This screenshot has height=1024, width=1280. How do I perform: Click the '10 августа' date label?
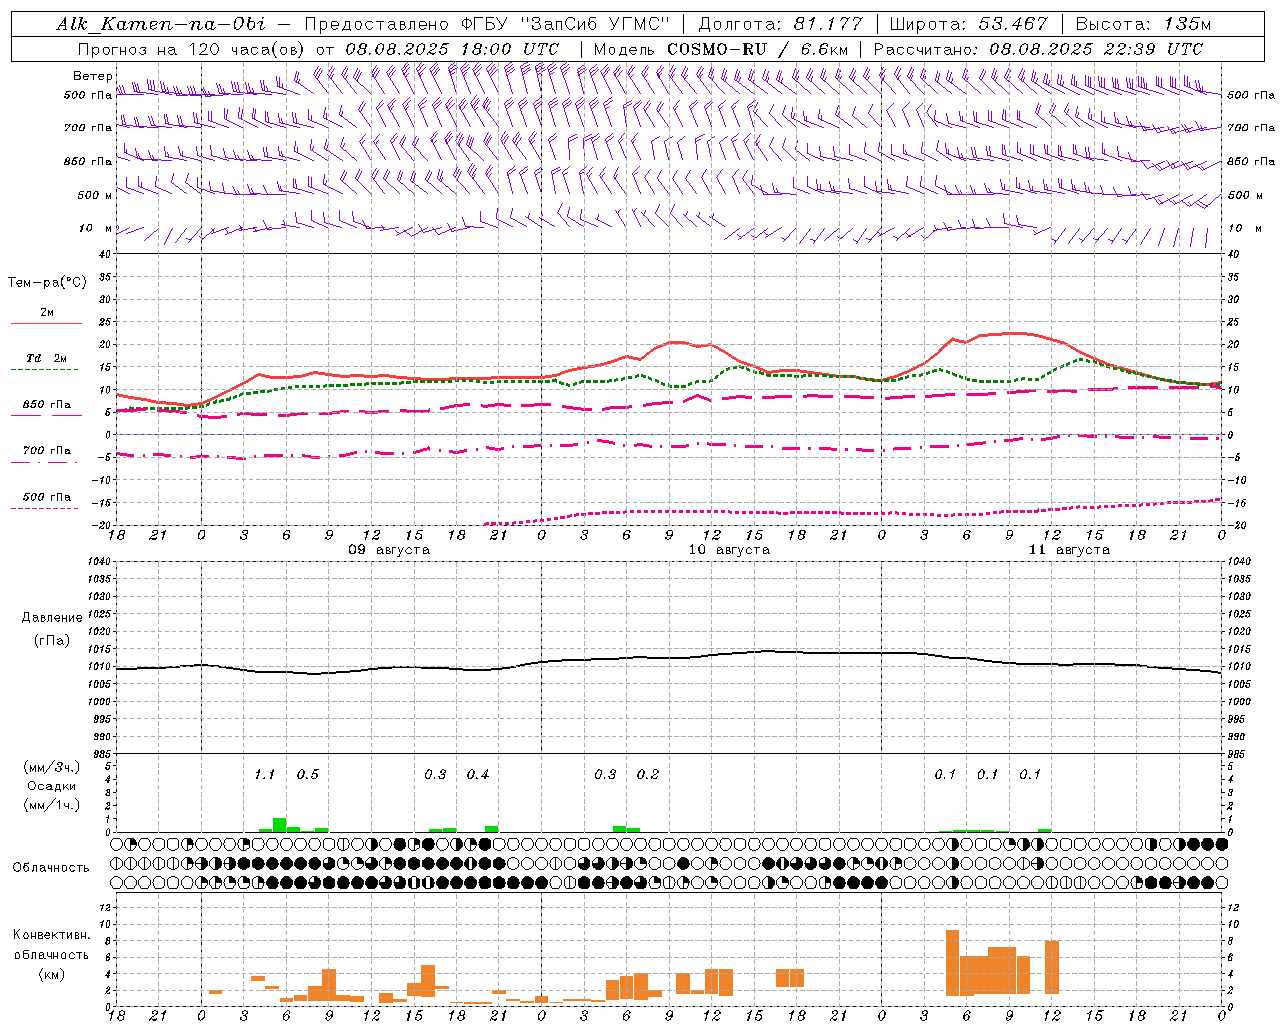729,550
